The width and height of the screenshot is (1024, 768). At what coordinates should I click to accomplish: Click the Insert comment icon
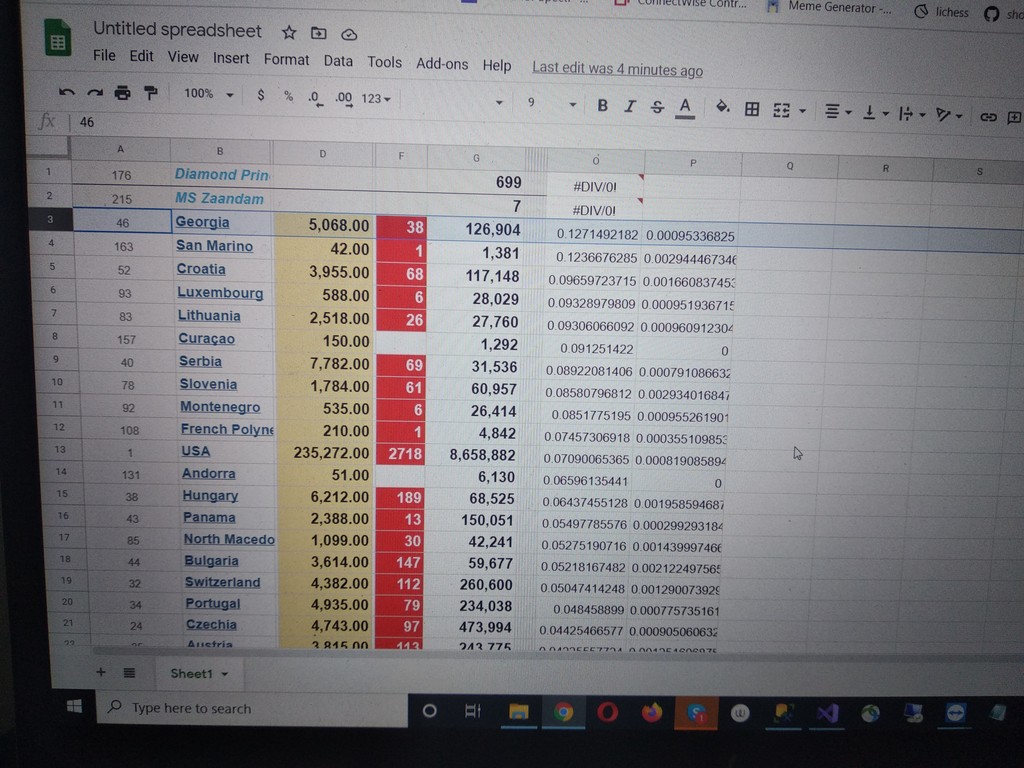(1014, 118)
